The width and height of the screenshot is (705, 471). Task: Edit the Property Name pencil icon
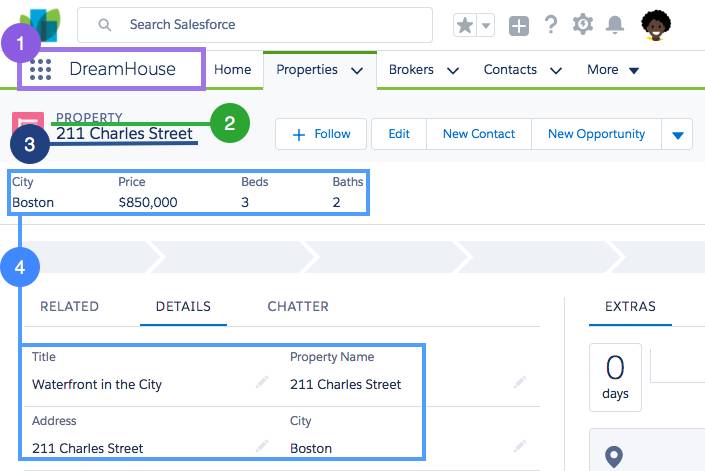(520, 382)
